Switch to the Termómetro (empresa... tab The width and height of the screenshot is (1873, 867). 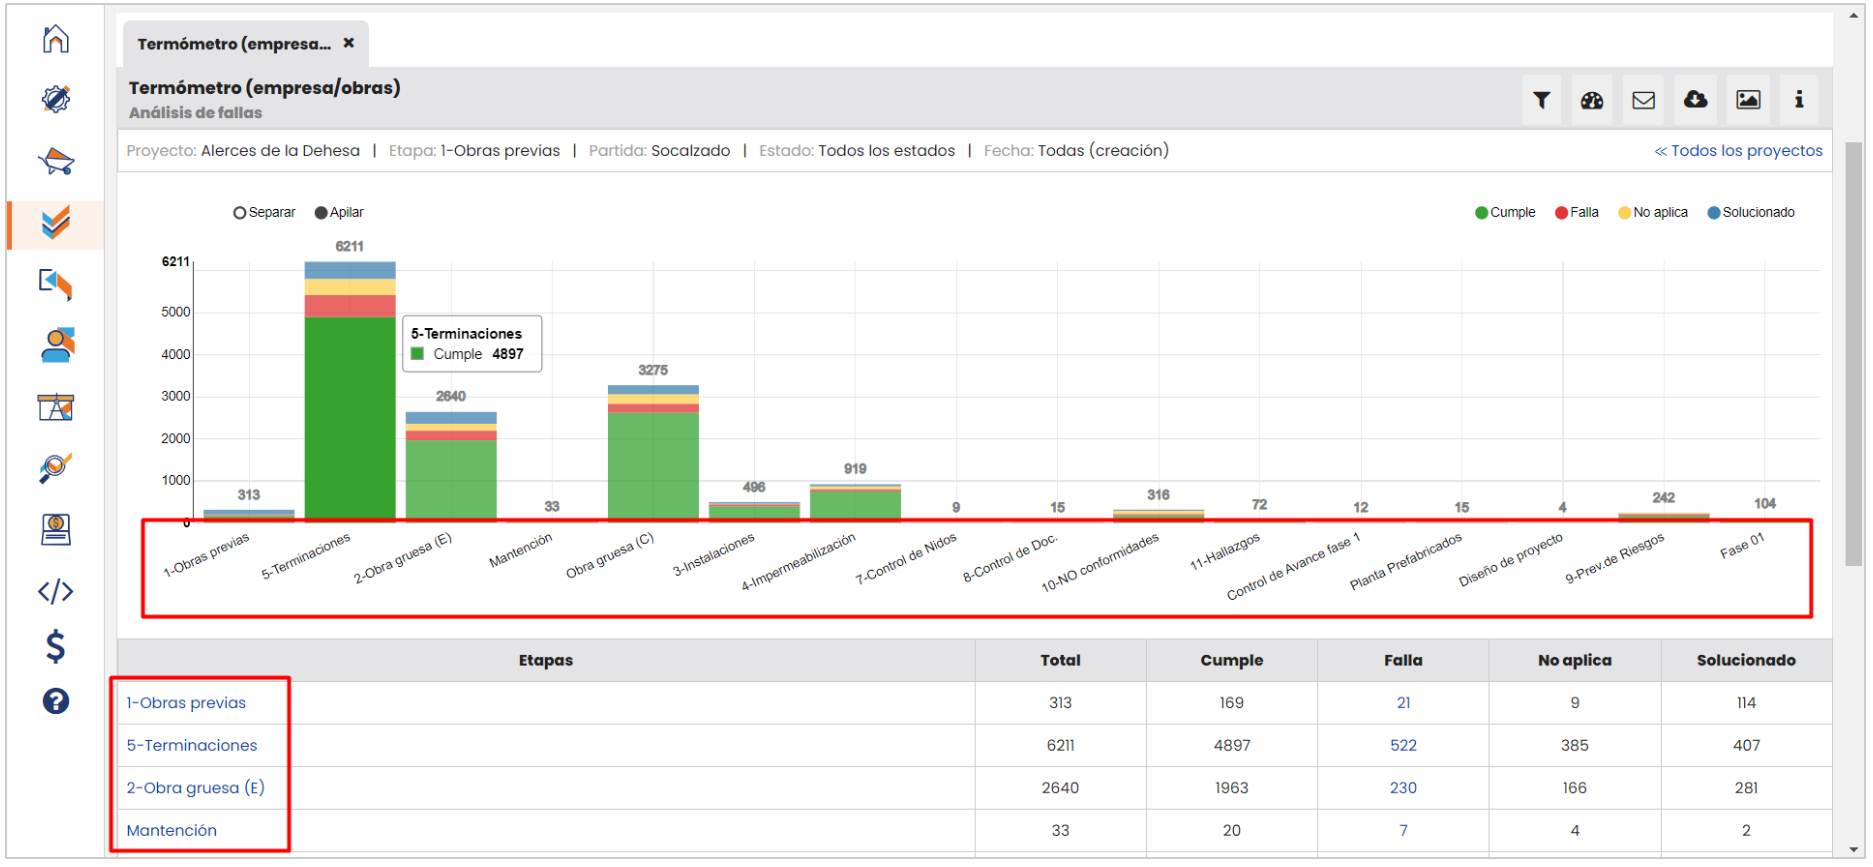tap(234, 44)
